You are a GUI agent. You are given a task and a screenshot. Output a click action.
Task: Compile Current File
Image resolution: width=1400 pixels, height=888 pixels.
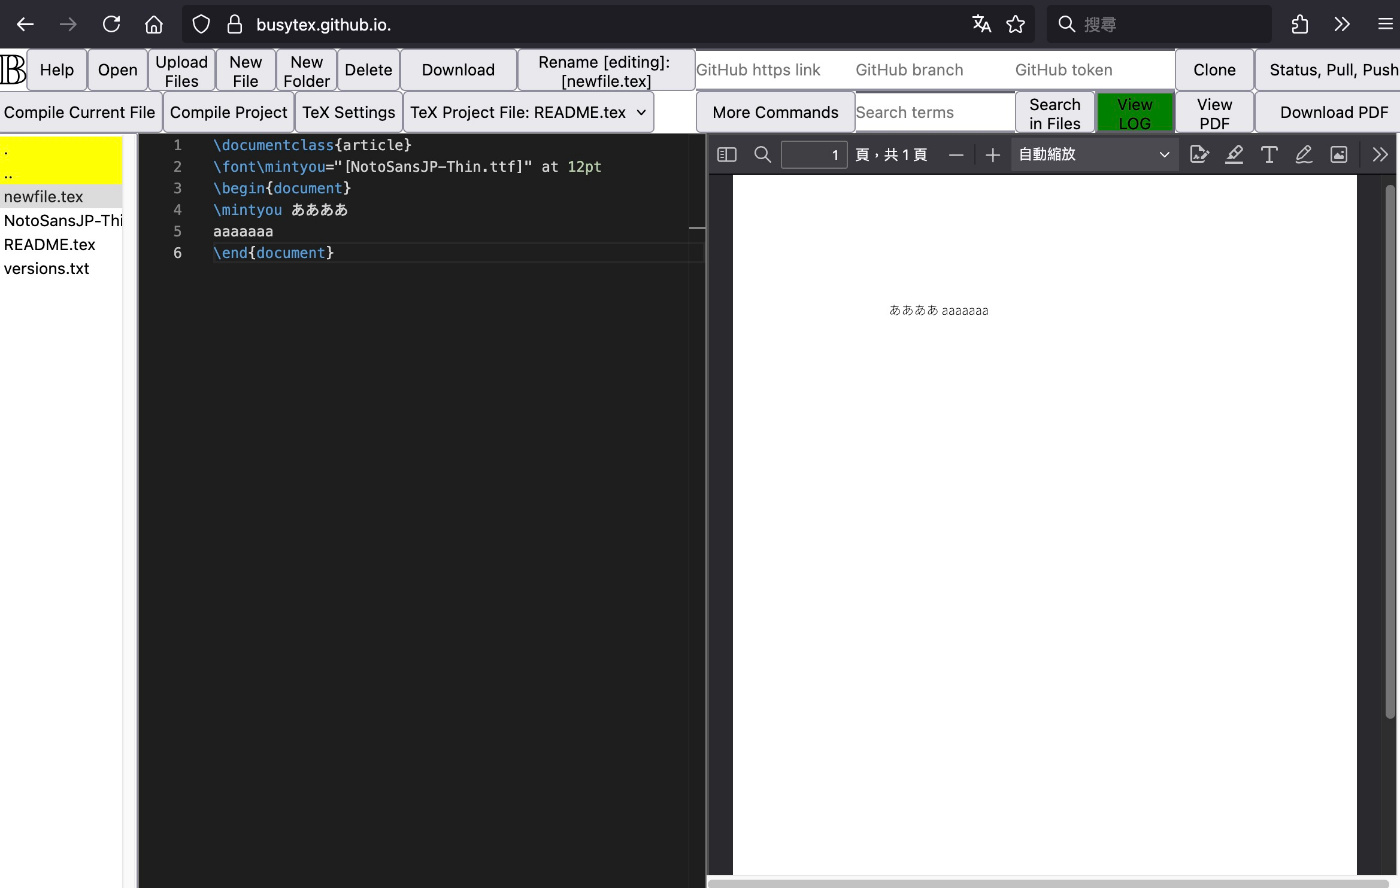point(80,112)
